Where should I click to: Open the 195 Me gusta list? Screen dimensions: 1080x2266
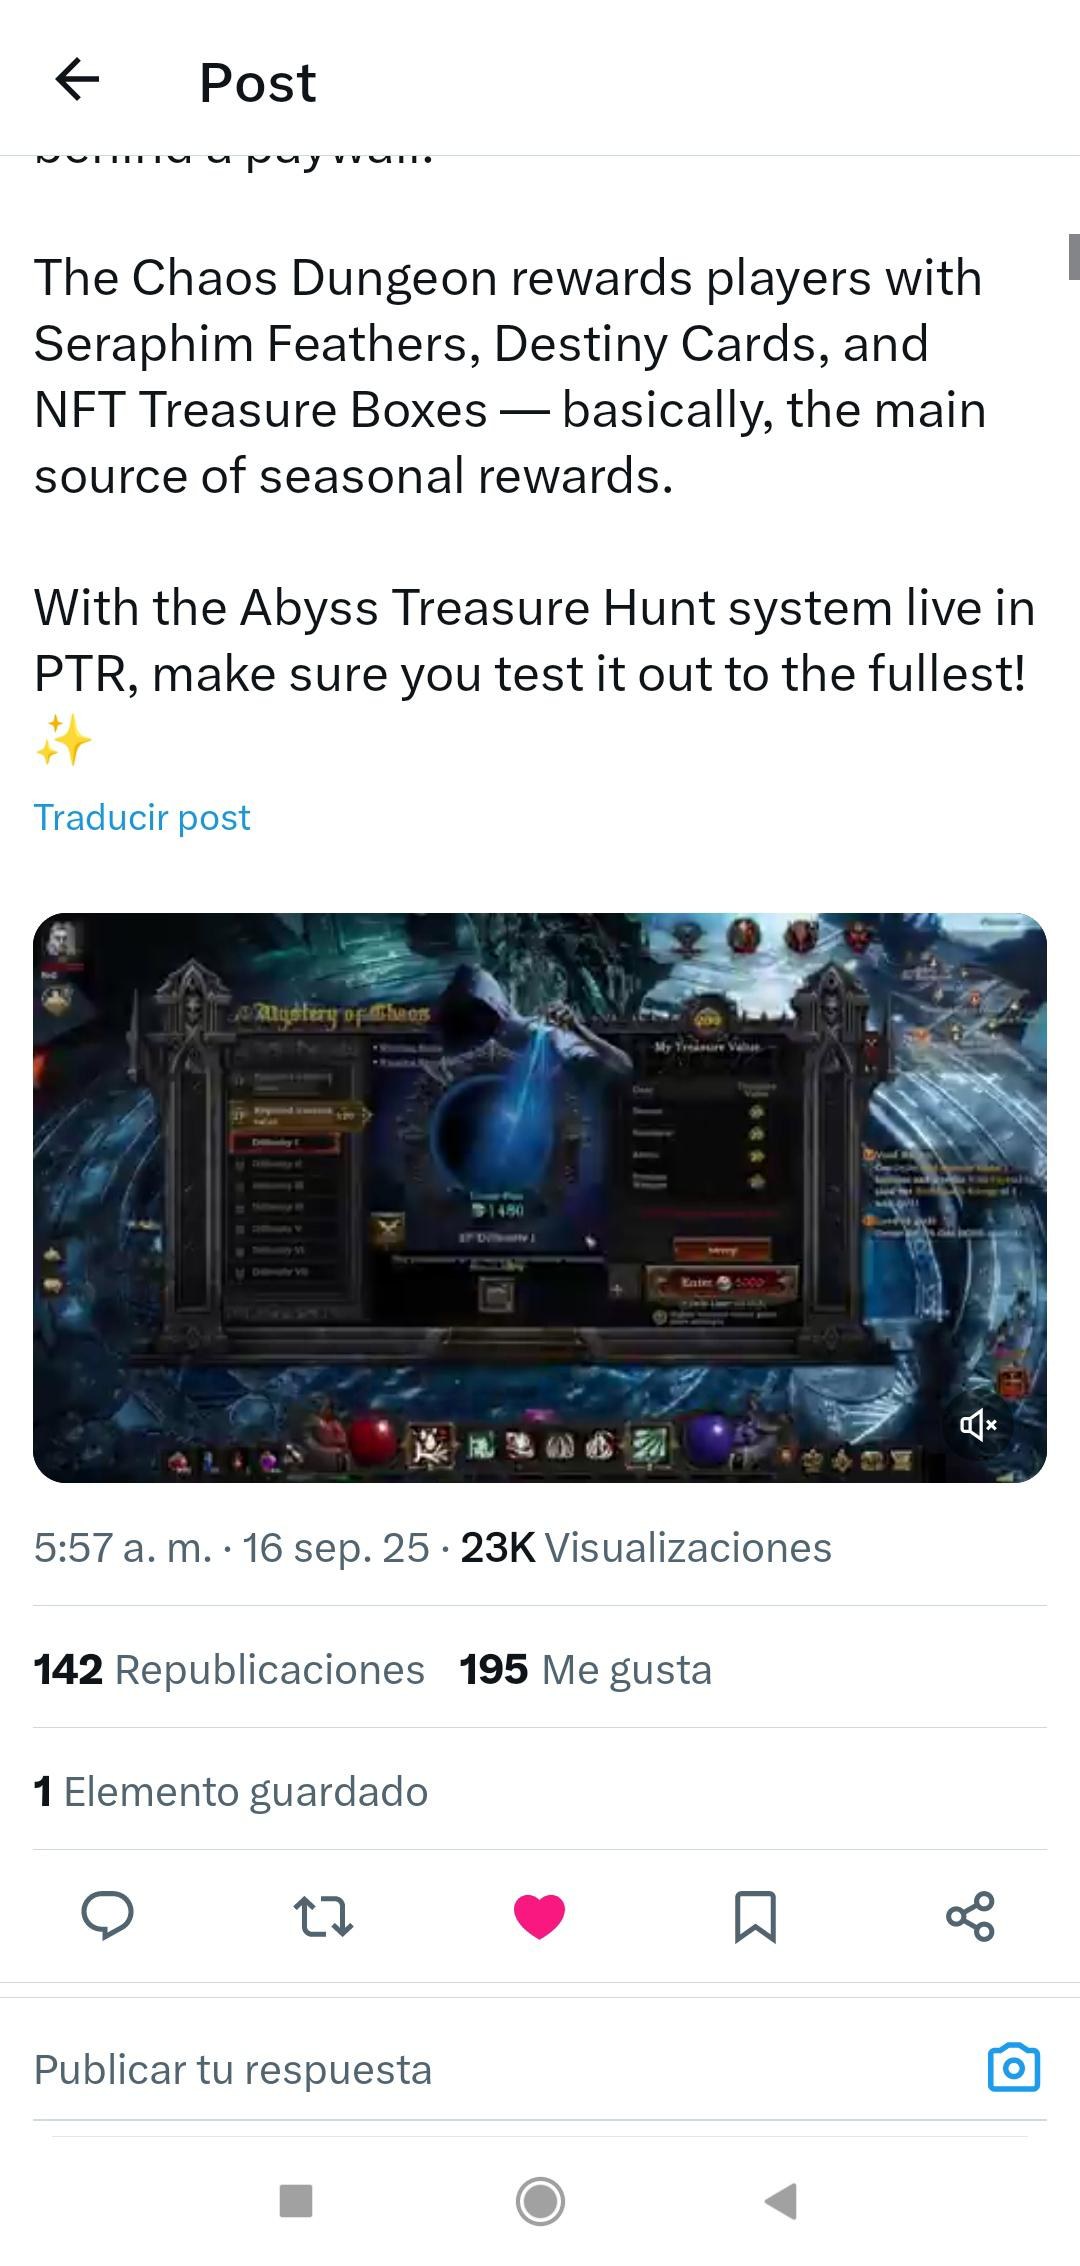pyautogui.click(x=585, y=1669)
